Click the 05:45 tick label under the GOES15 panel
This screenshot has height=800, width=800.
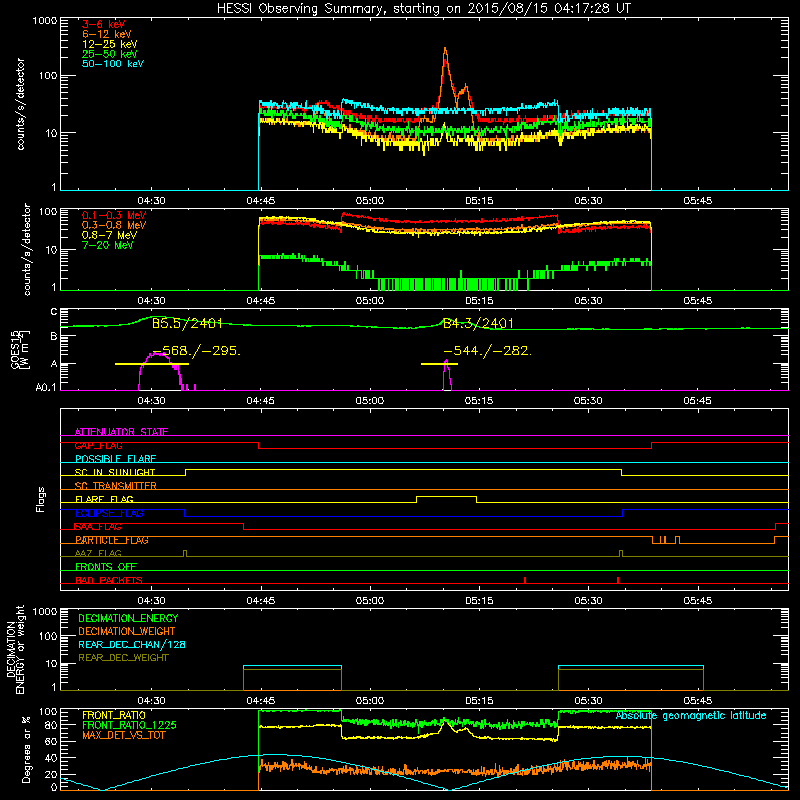pos(697,401)
